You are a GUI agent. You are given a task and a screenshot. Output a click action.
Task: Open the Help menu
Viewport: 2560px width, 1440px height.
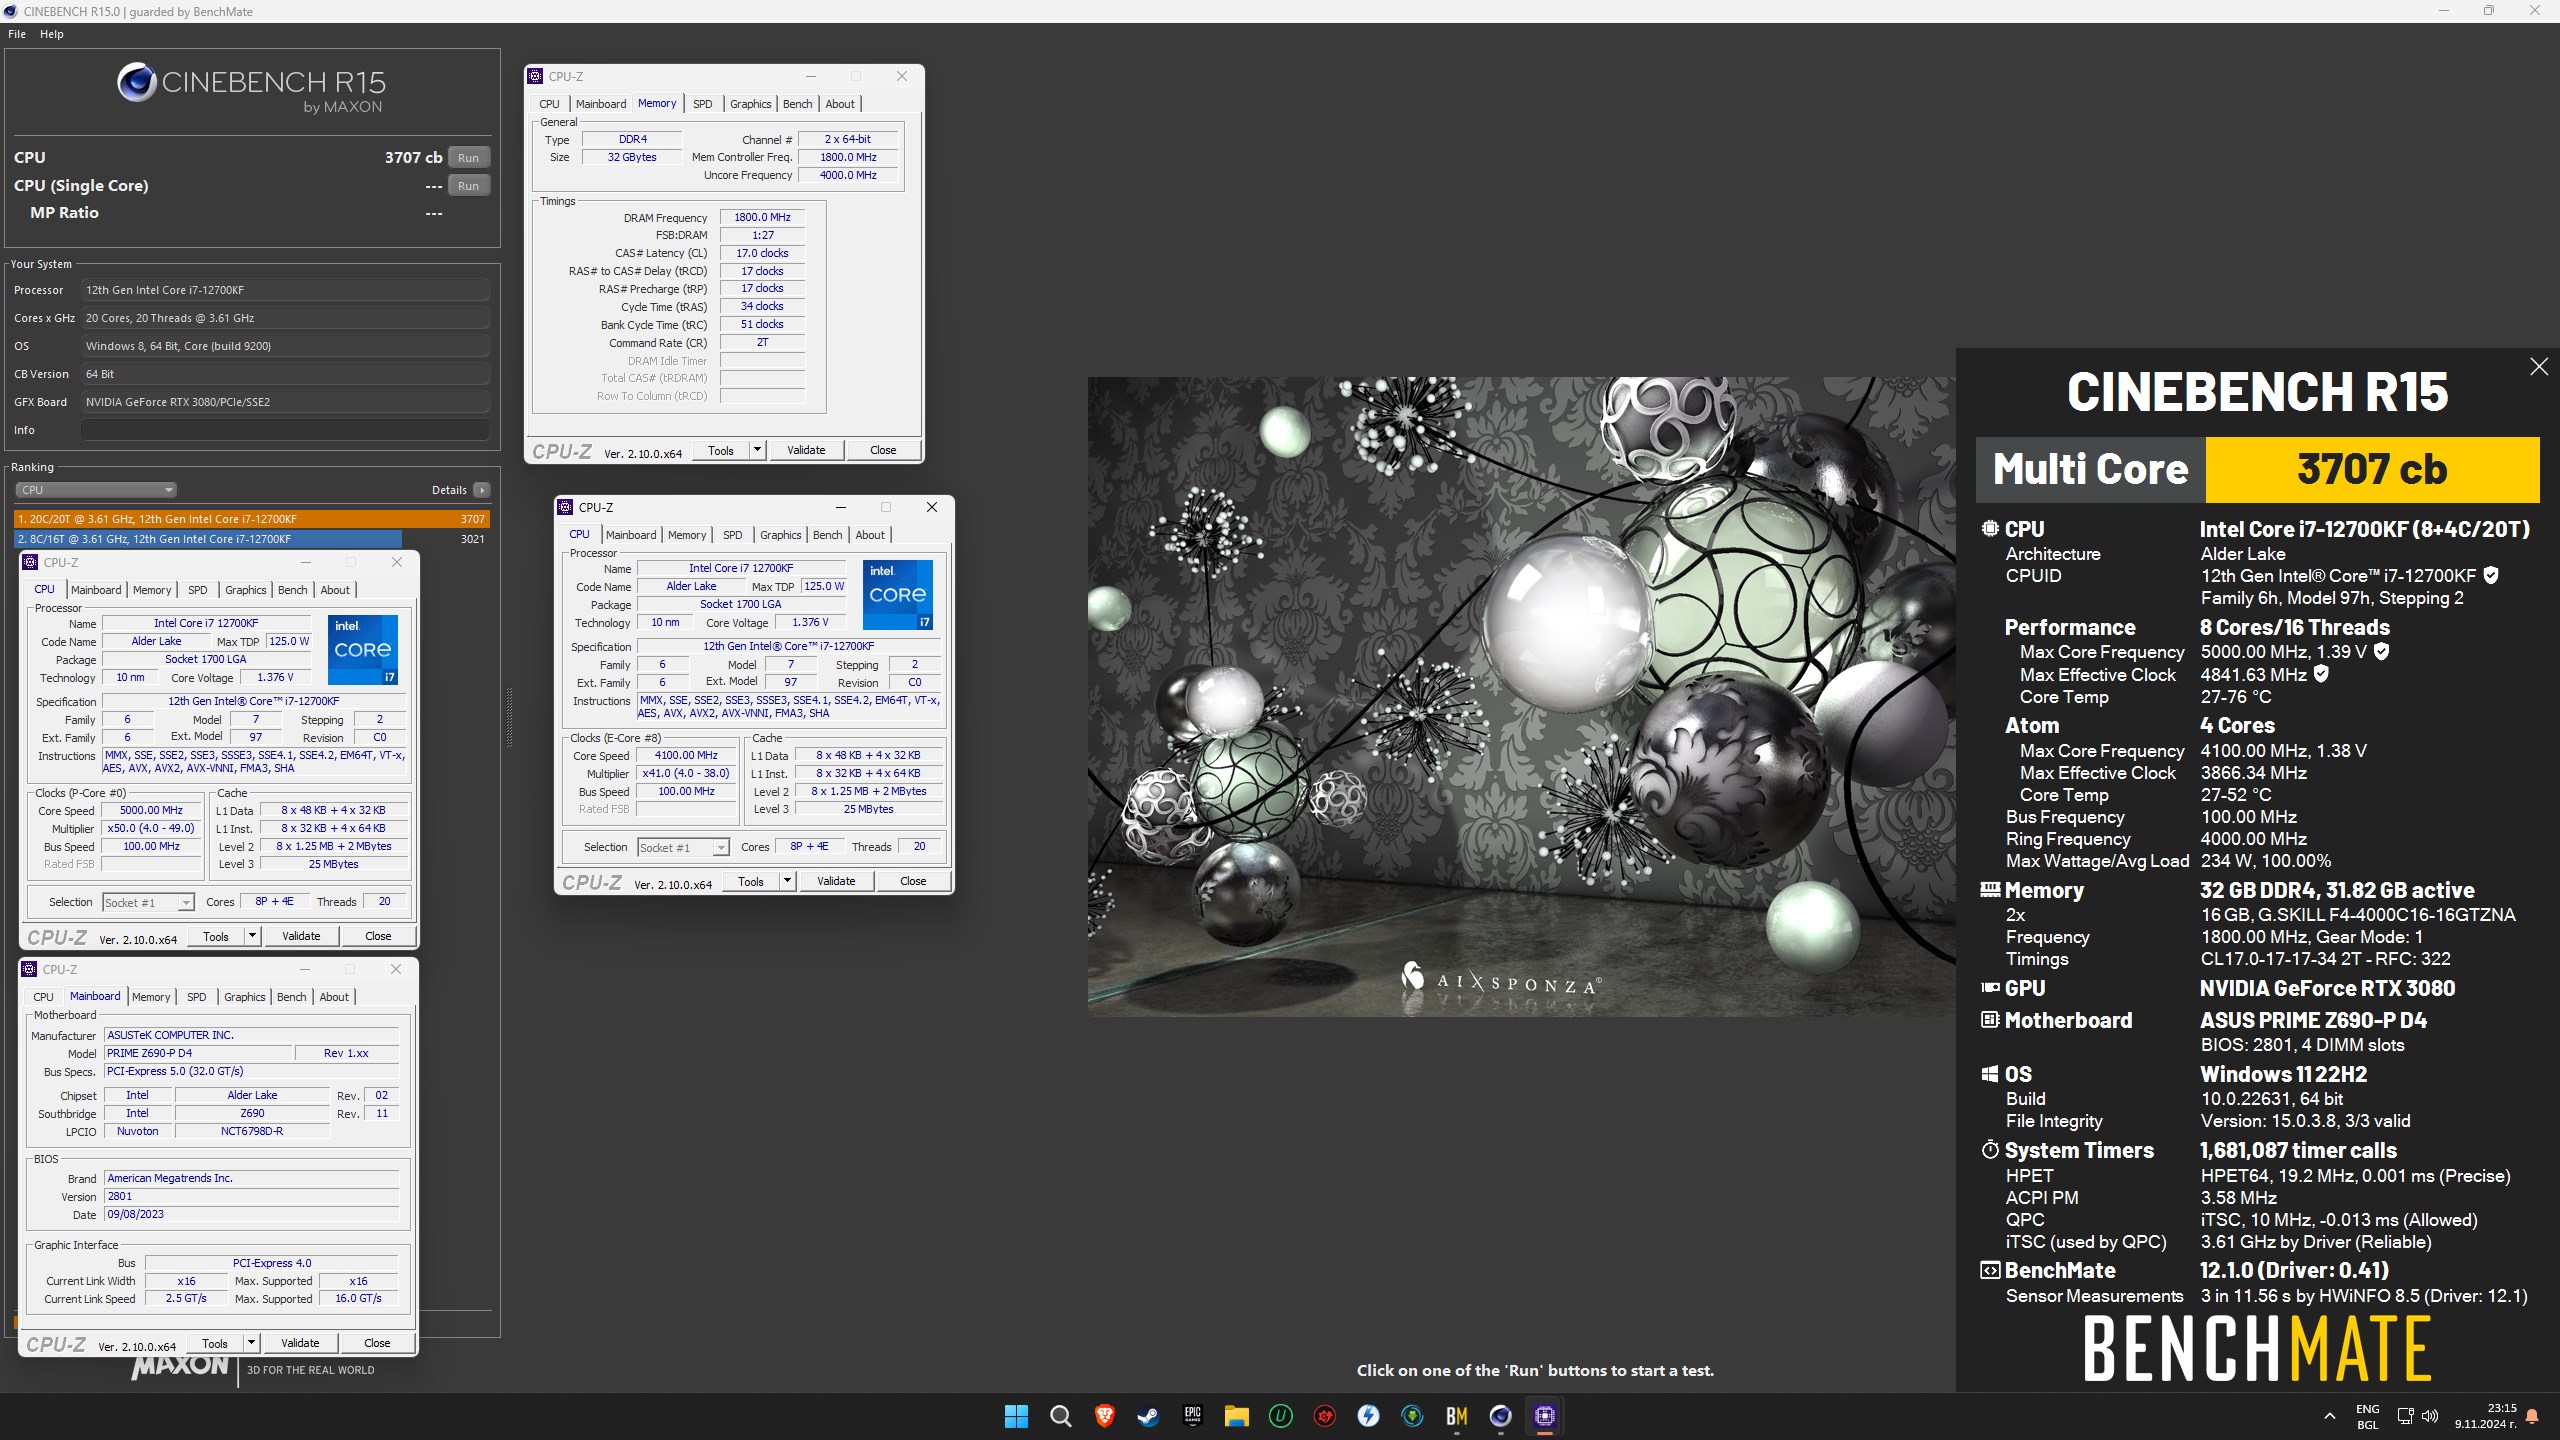52,34
